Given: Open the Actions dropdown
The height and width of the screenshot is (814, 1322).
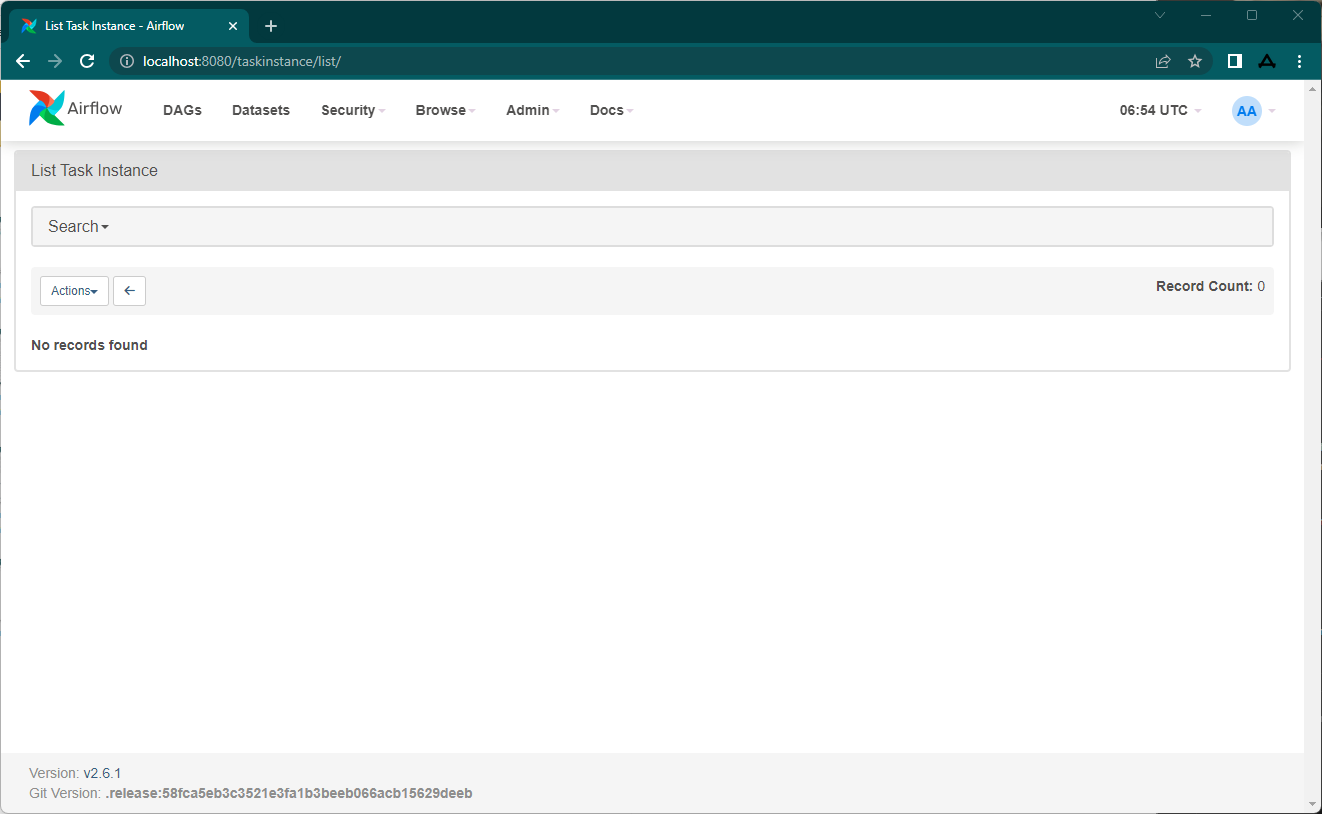Looking at the screenshot, I should tap(74, 291).
